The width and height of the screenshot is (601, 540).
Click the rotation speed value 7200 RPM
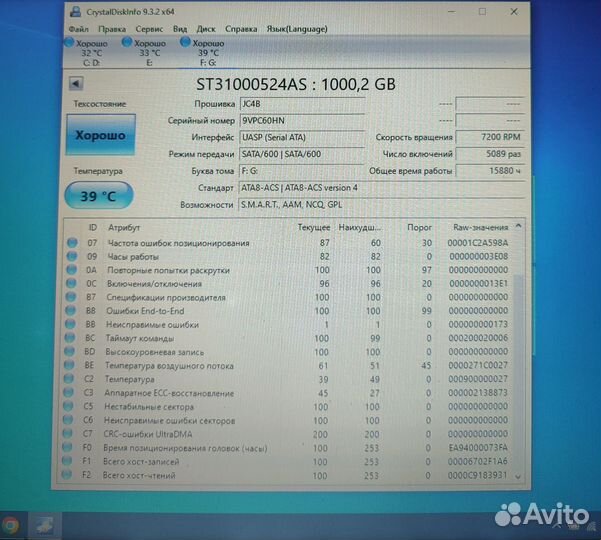point(489,137)
